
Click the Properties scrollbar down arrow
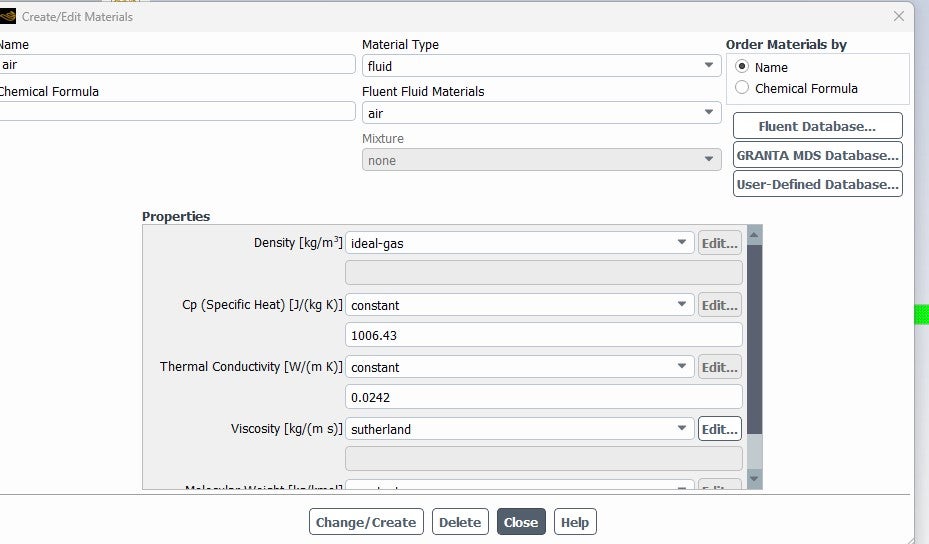click(754, 479)
